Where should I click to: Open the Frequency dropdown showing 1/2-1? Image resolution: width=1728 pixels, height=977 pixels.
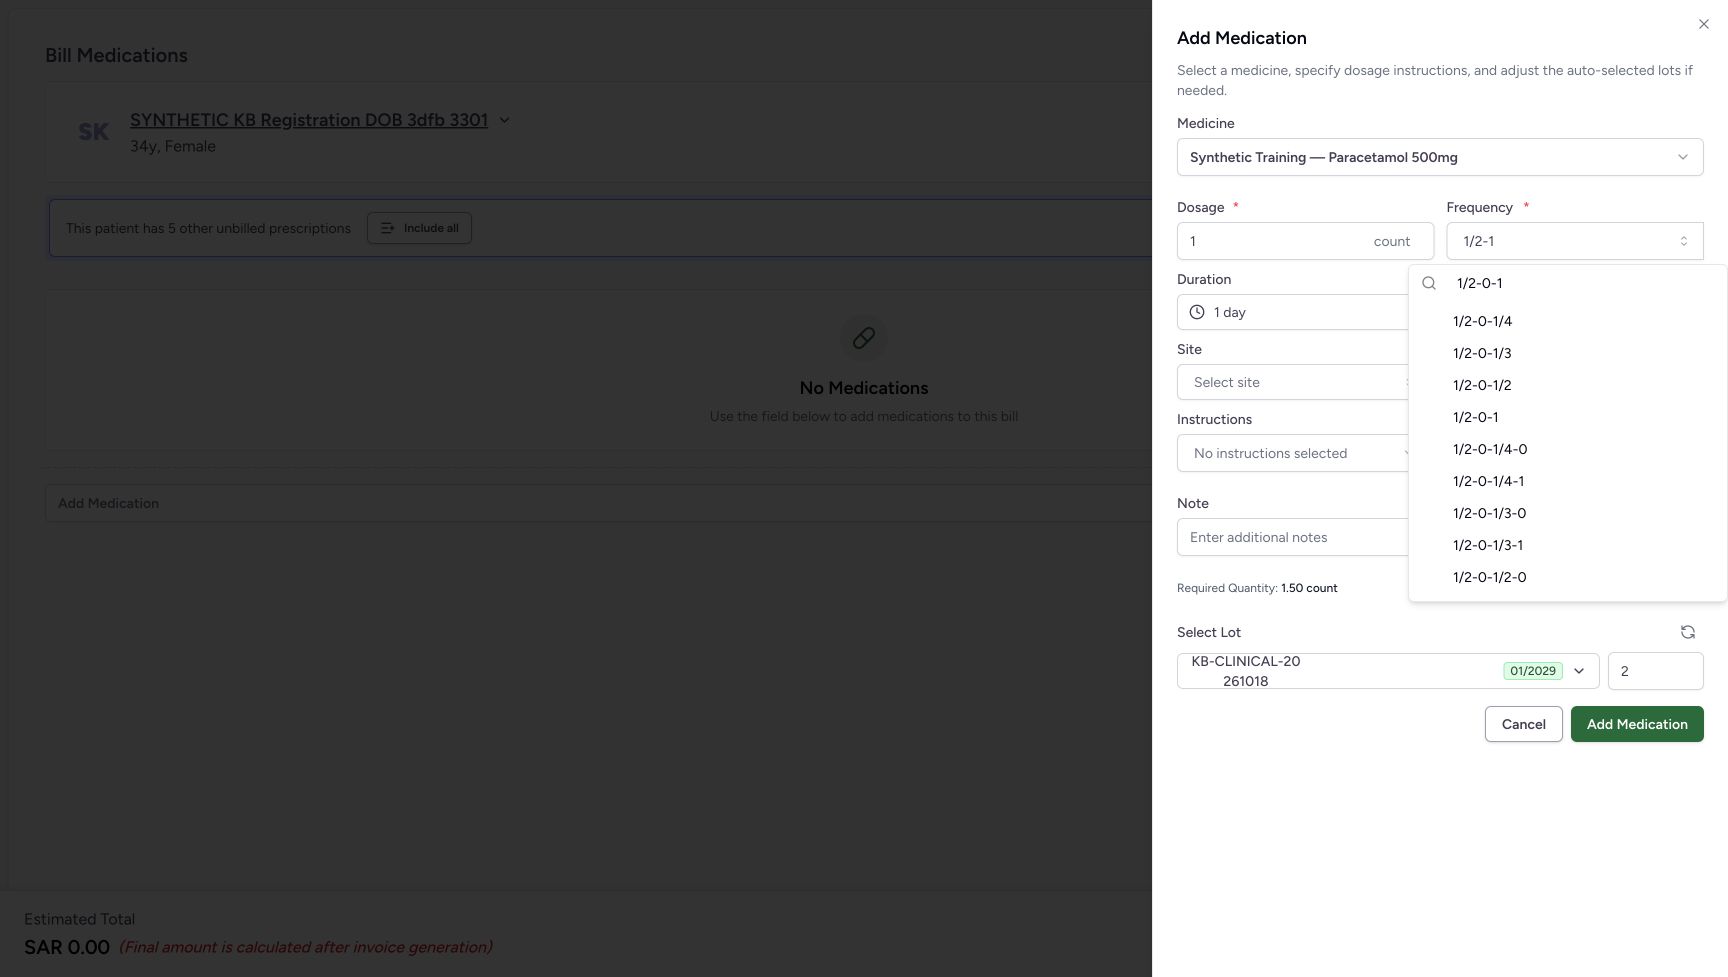coord(1575,241)
